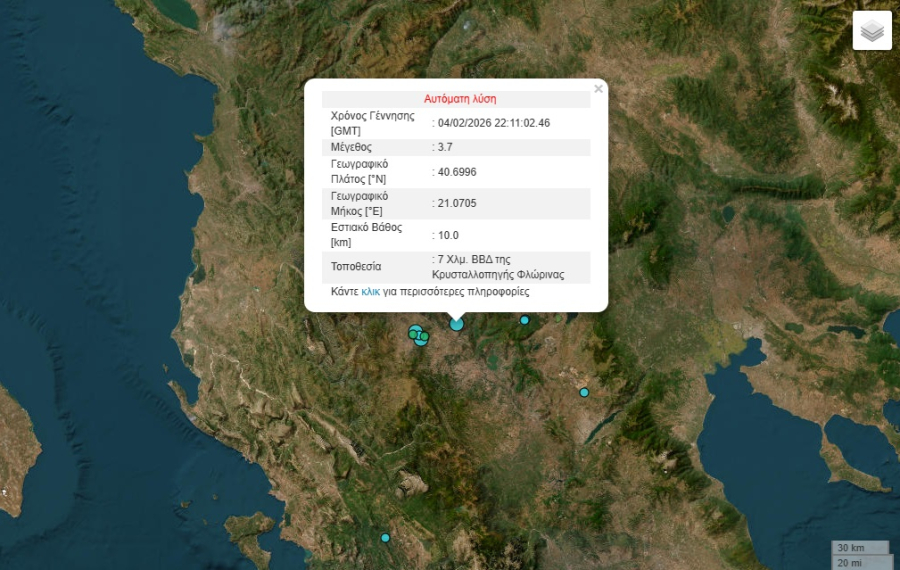The width and height of the screenshot is (900, 570).
Task: Click the focal depth value 10.0
Action: (x=448, y=235)
